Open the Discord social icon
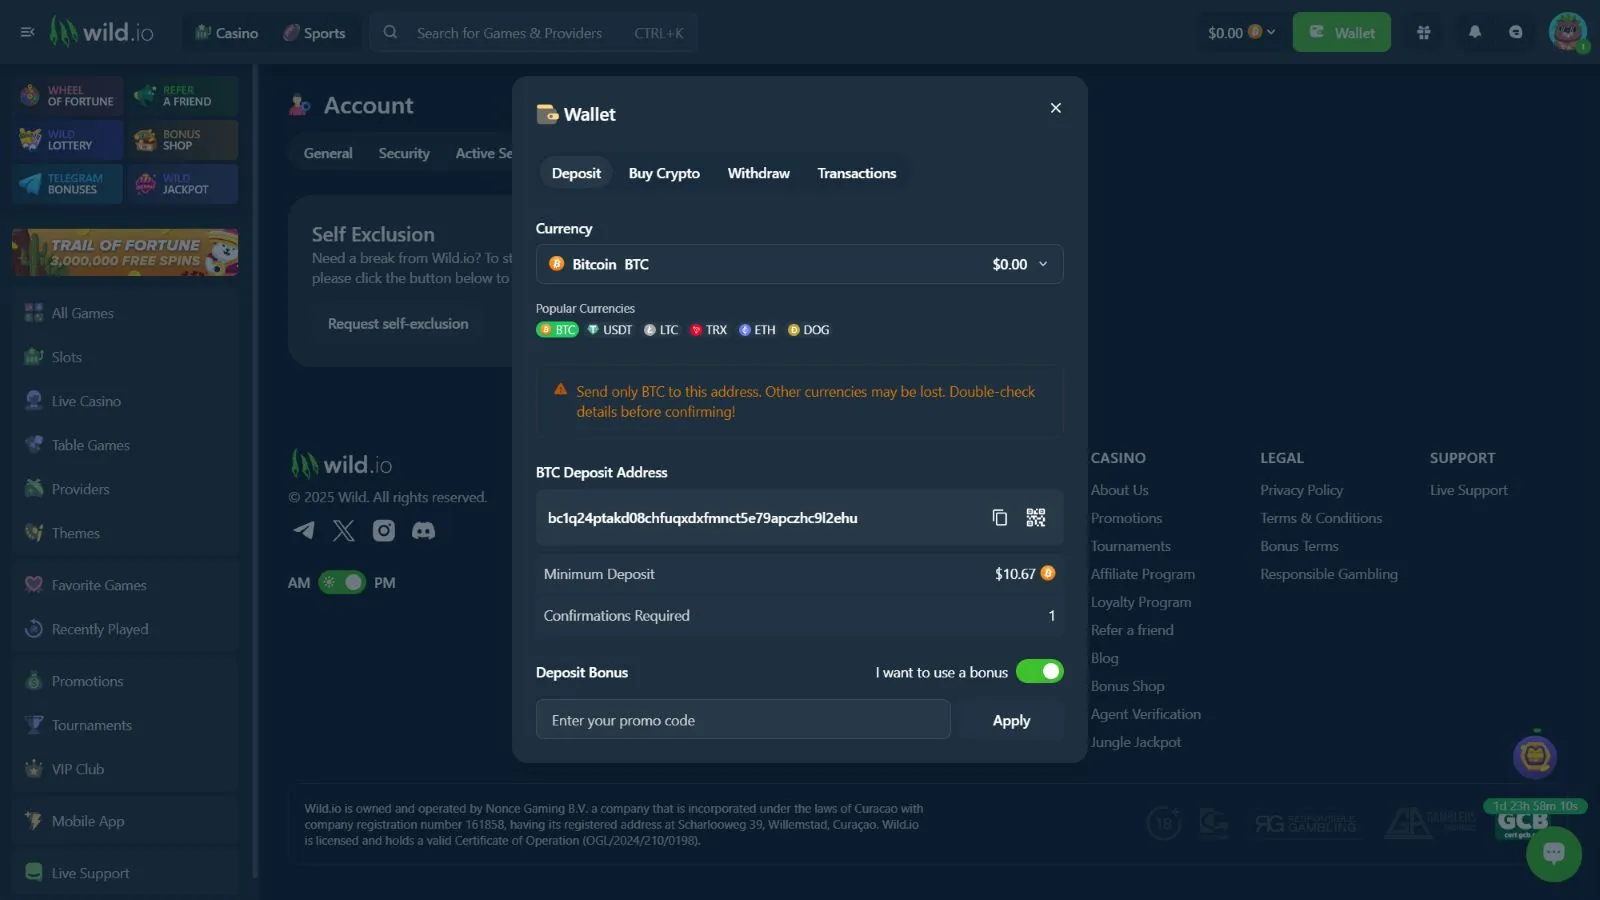 423,530
